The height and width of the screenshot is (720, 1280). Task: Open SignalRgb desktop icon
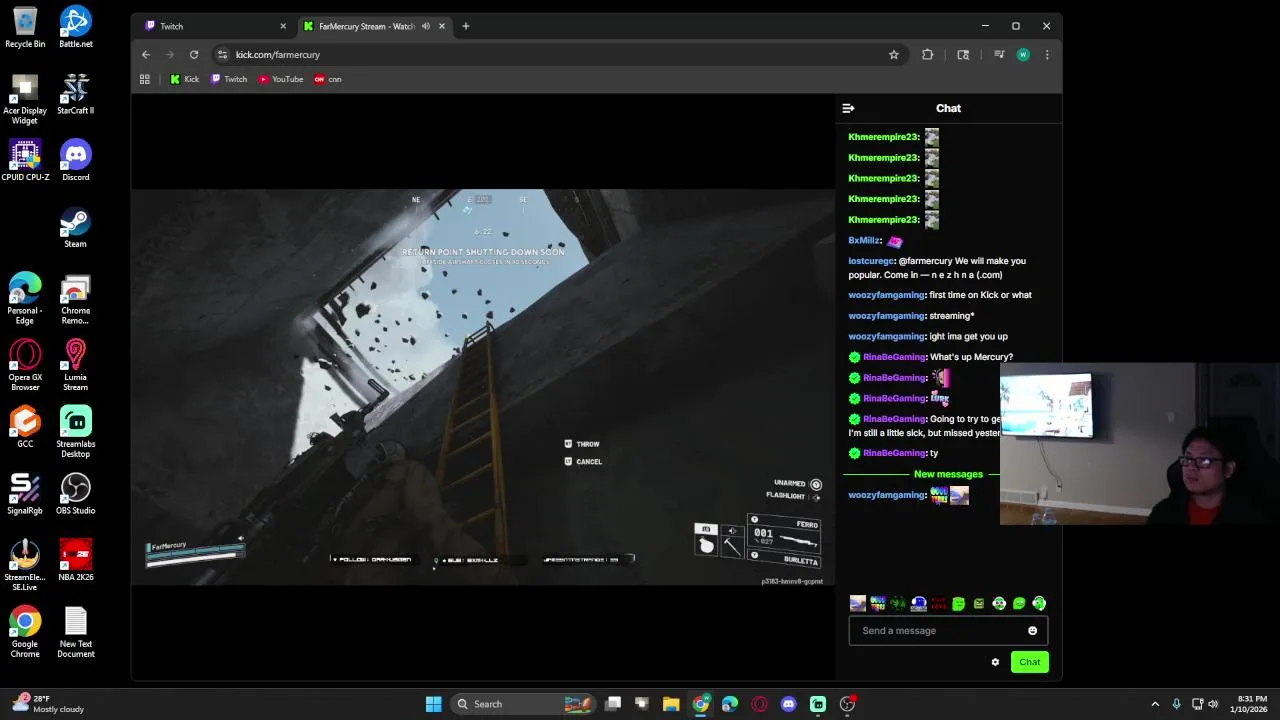click(x=25, y=494)
